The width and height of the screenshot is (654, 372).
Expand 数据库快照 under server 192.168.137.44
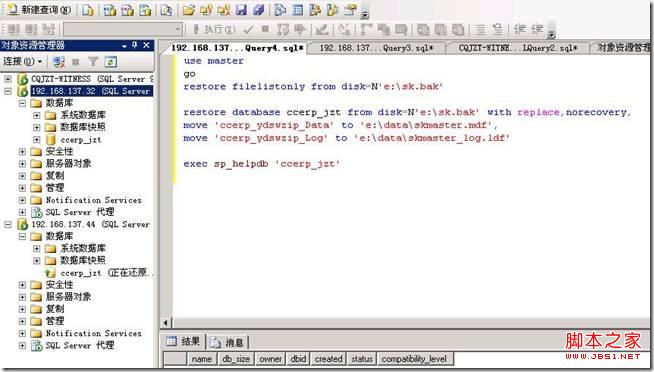coord(37,261)
